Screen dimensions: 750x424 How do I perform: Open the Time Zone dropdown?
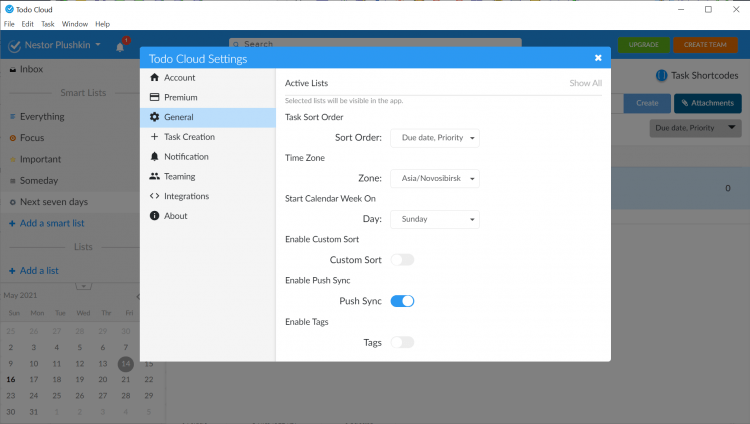click(x=435, y=179)
